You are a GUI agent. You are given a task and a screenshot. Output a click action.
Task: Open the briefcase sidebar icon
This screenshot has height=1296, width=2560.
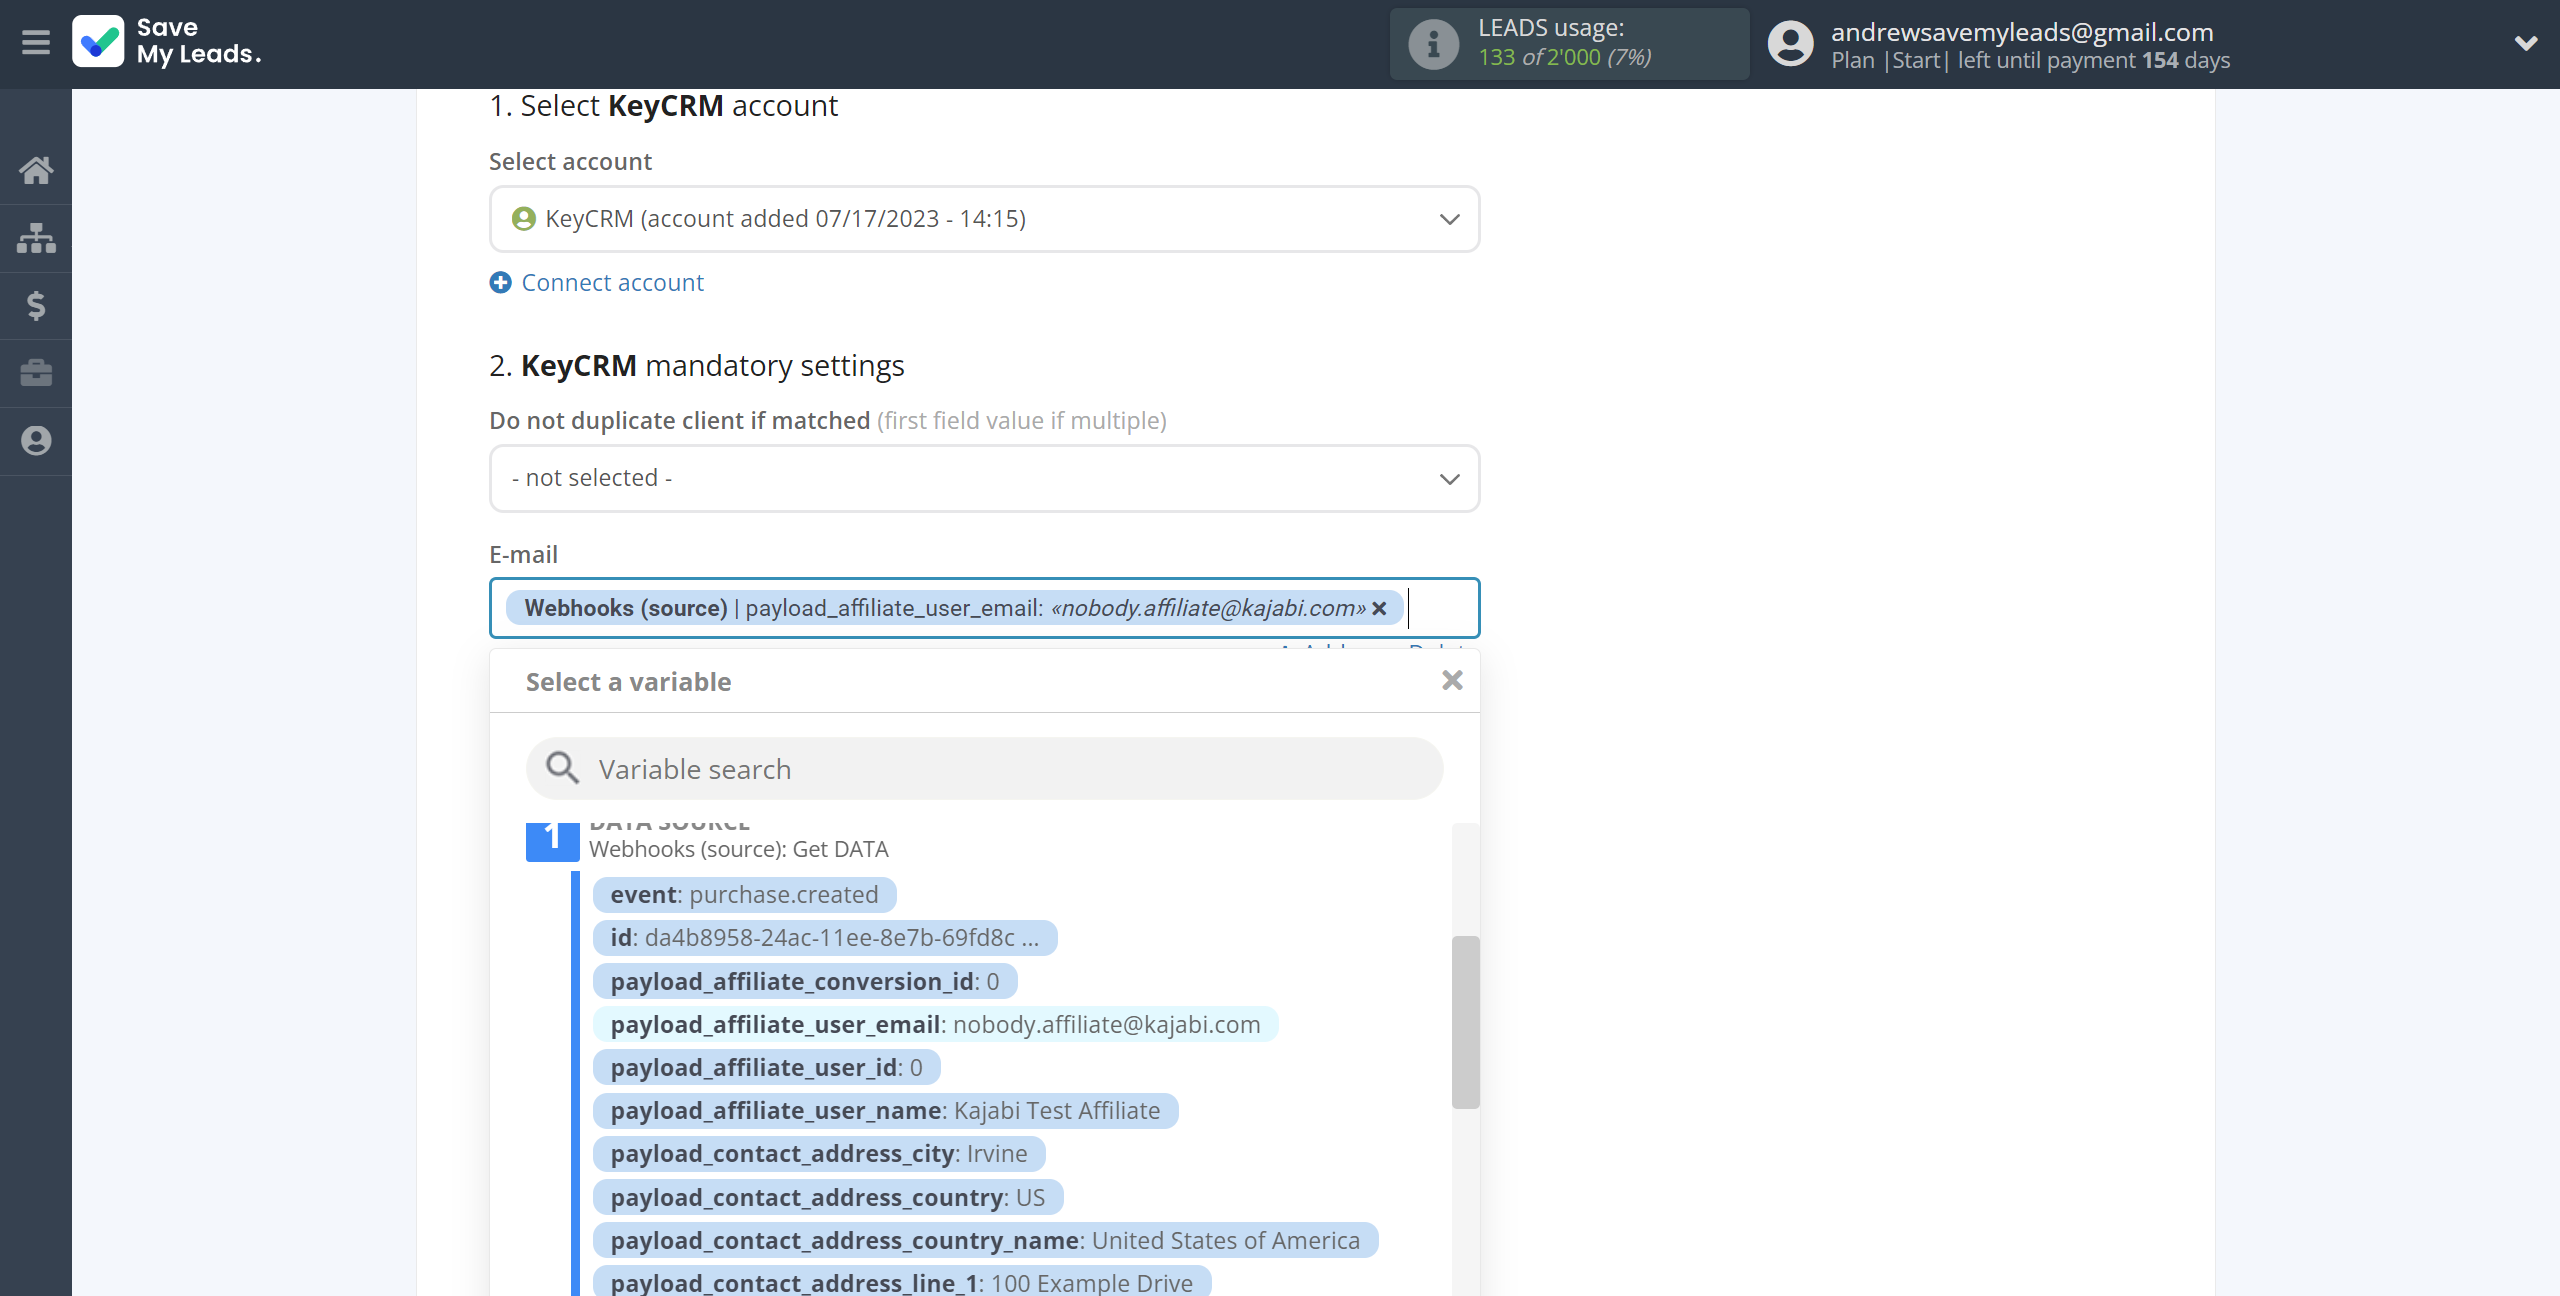(36, 373)
